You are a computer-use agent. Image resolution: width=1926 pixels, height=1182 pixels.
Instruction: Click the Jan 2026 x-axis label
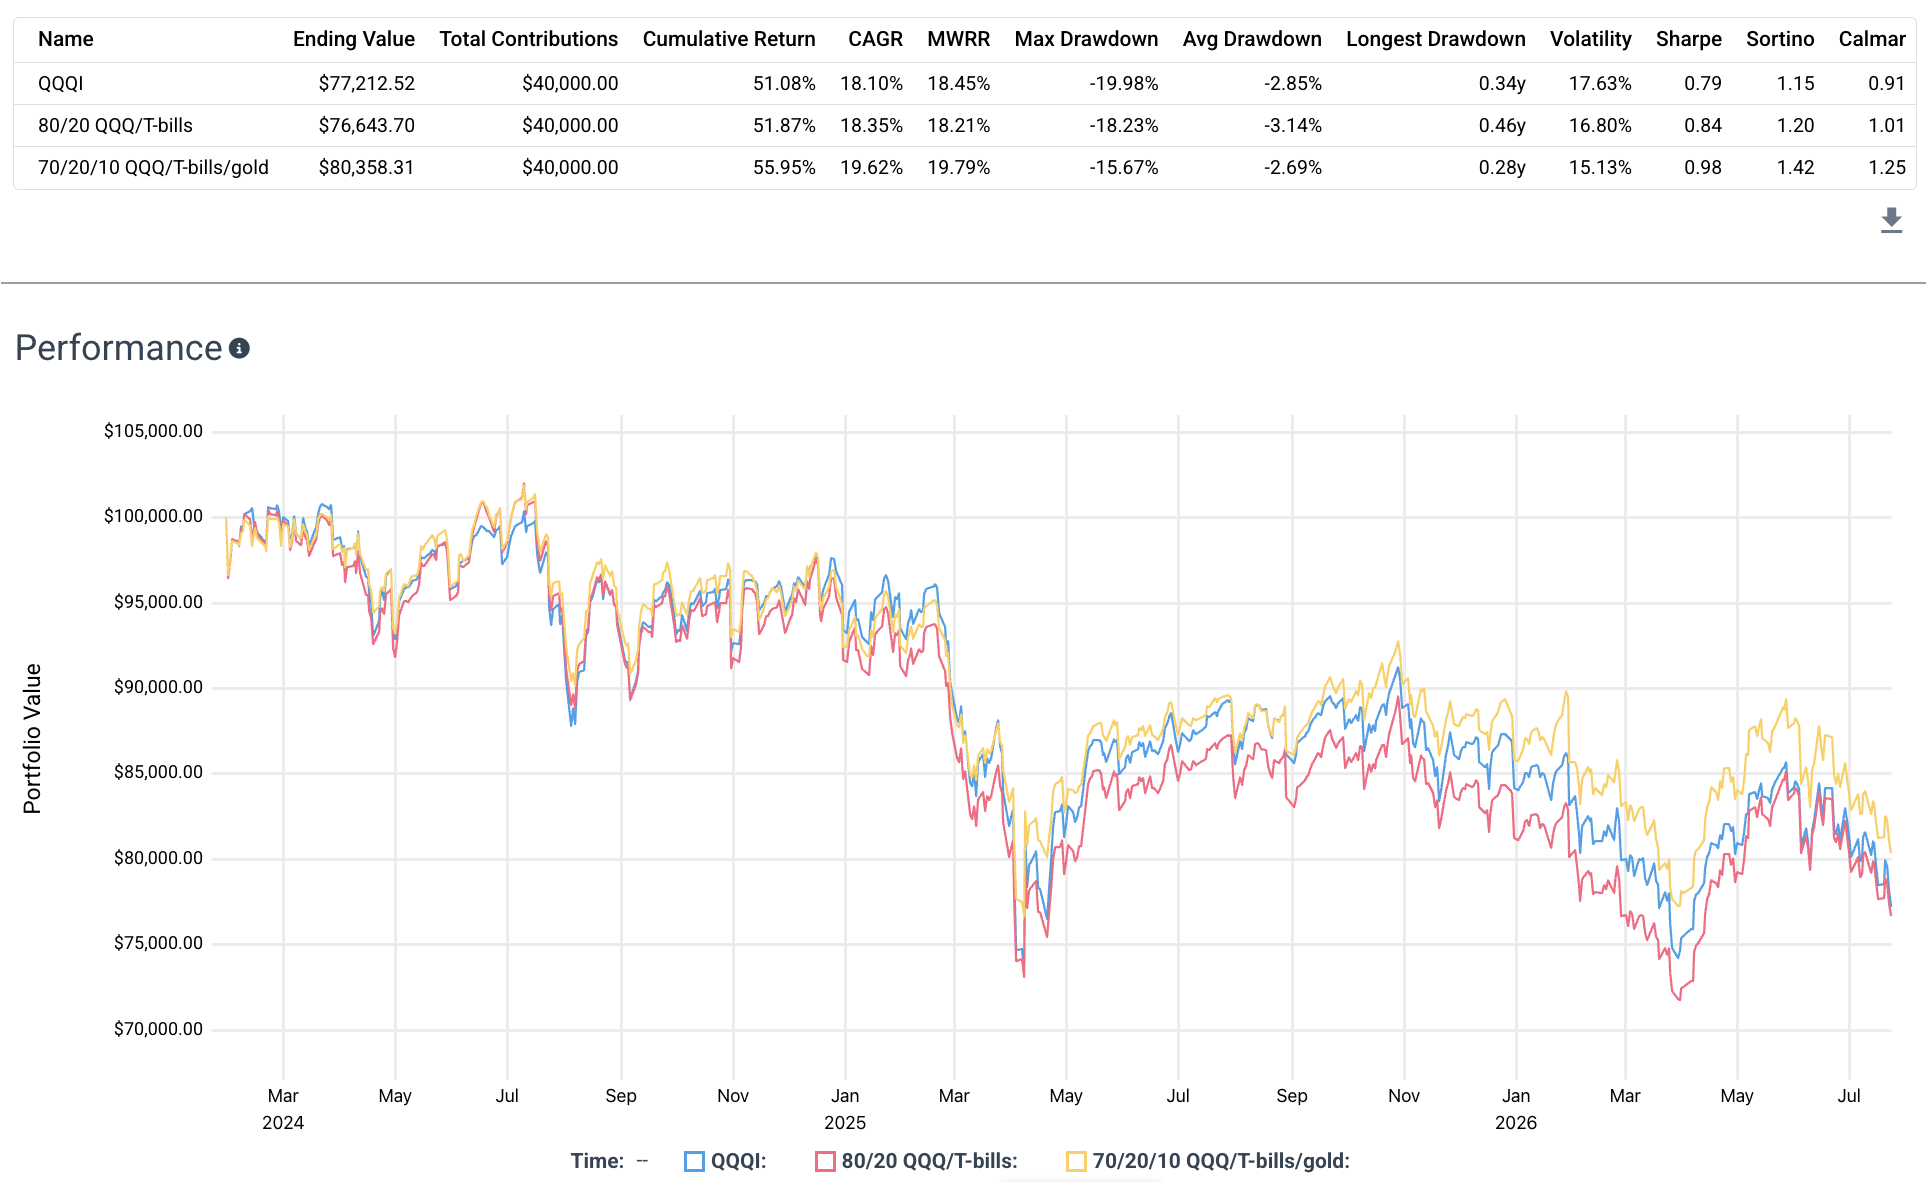(x=1516, y=1109)
